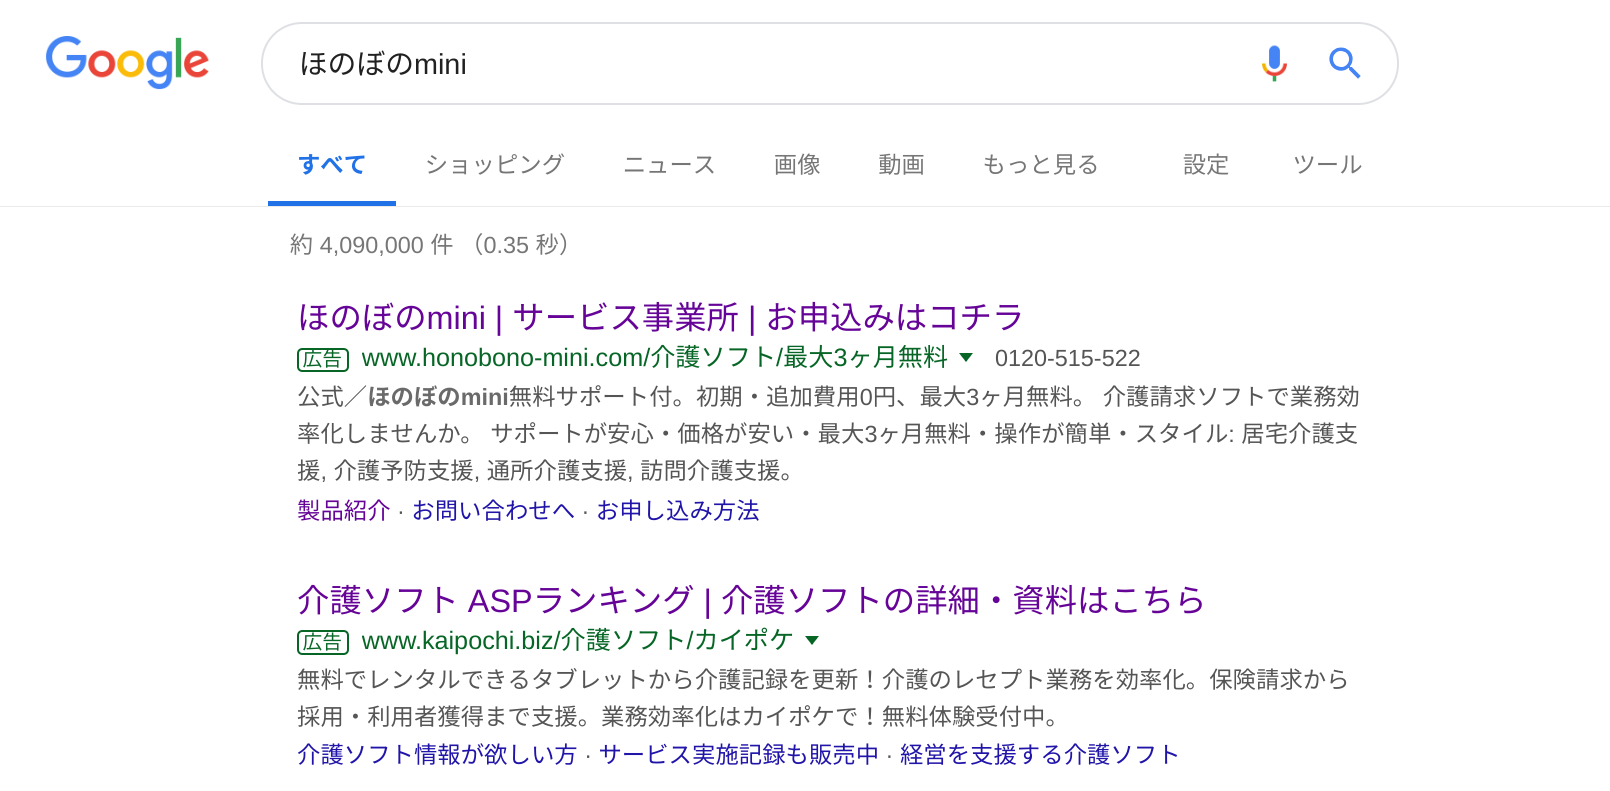Expand dropdown arrow beside kaipochi URL
The height and width of the screenshot is (791, 1610).
coord(812,640)
